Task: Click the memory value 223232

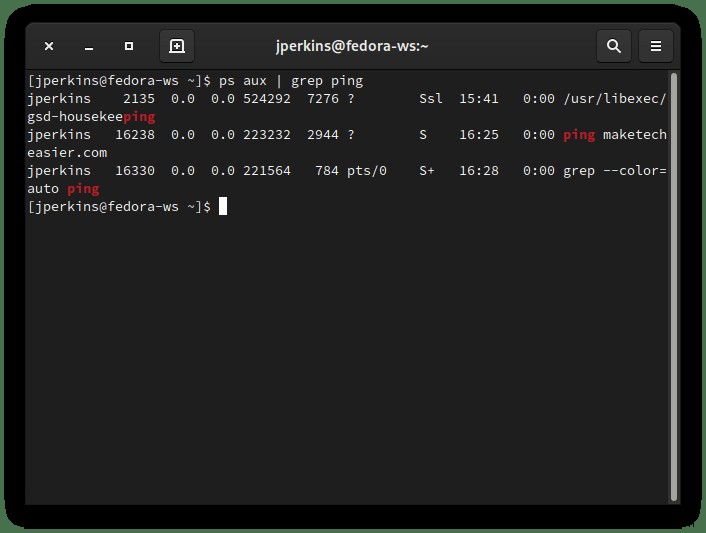Action: 267,135
